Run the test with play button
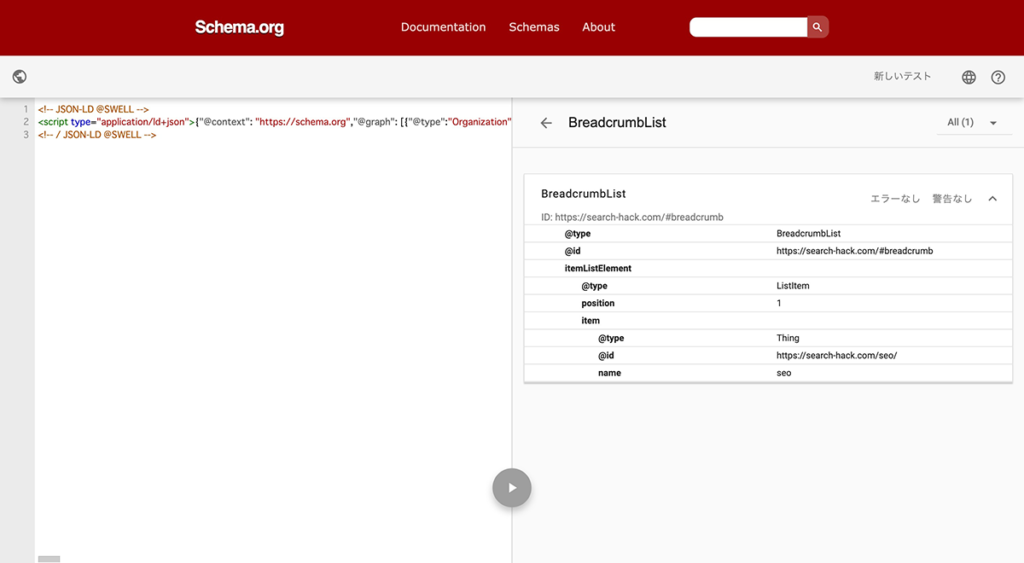 click(511, 488)
